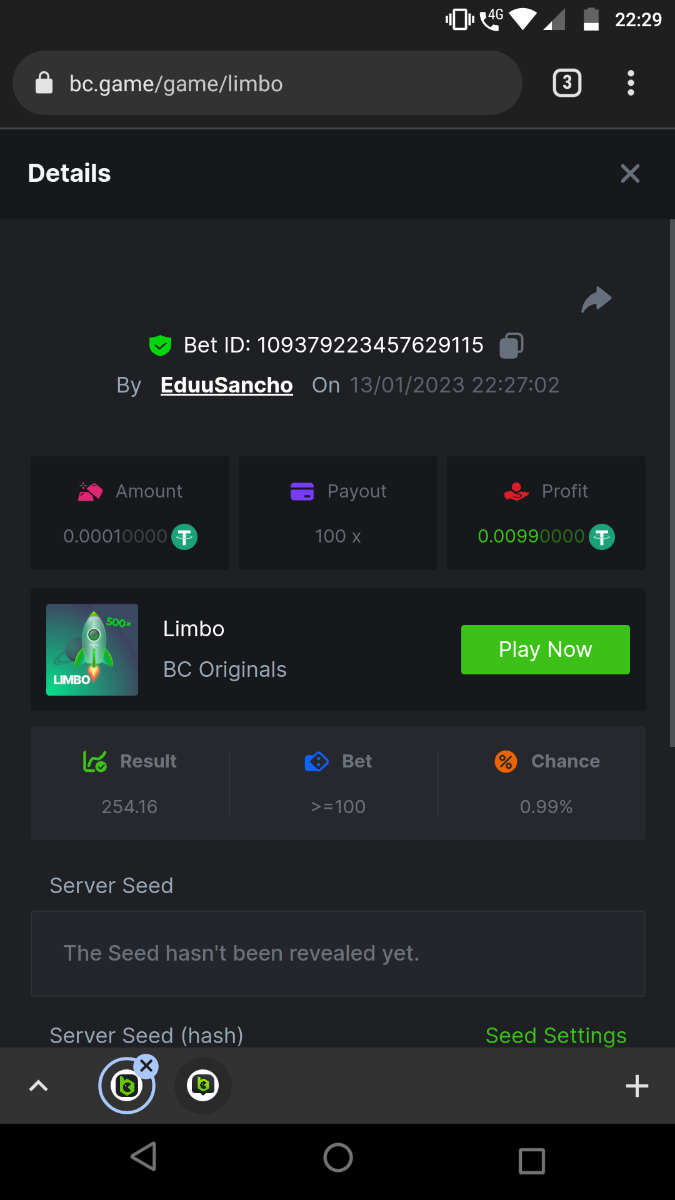Close the first BC tab in strip
This screenshot has height=1200, width=675.
[147, 1066]
